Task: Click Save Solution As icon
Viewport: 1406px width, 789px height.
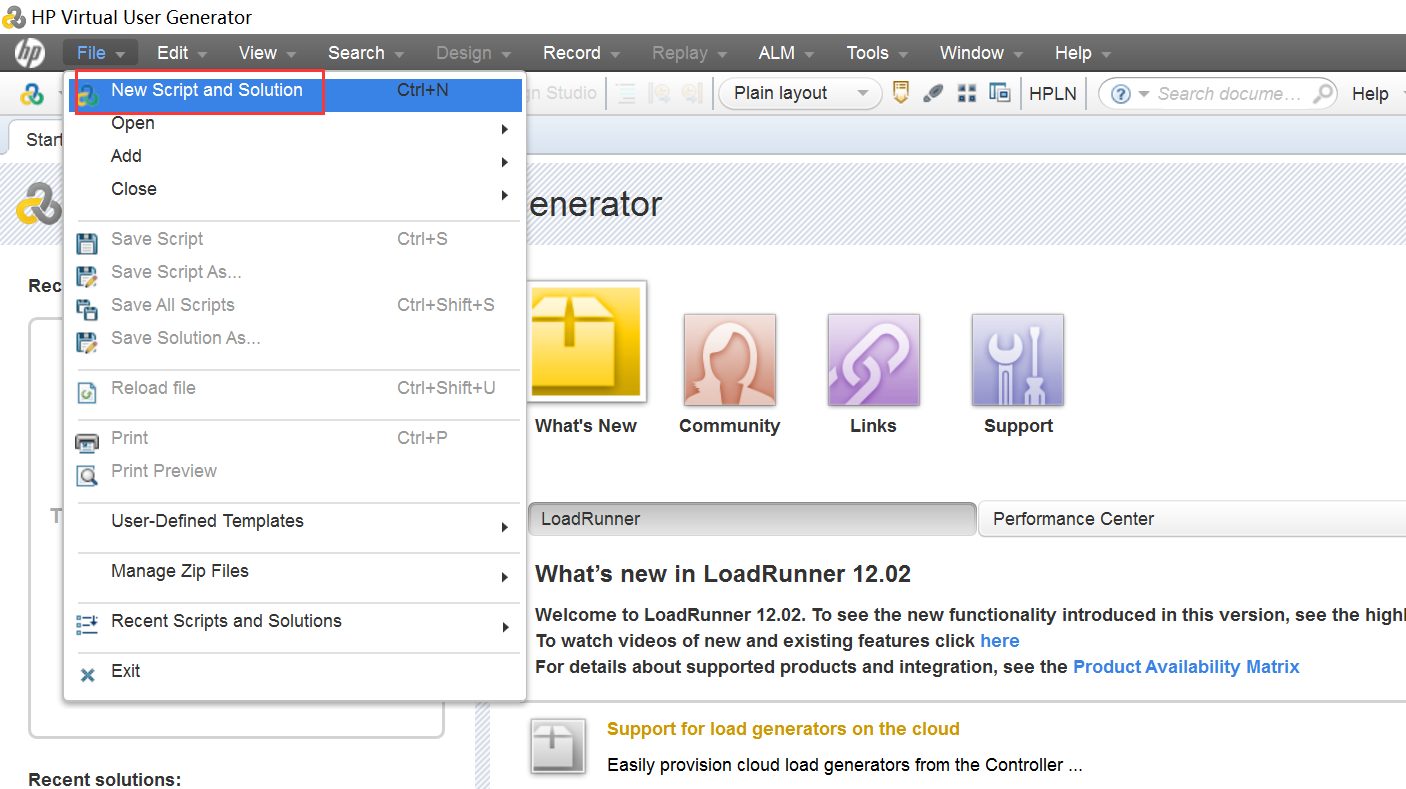Action: coord(88,341)
